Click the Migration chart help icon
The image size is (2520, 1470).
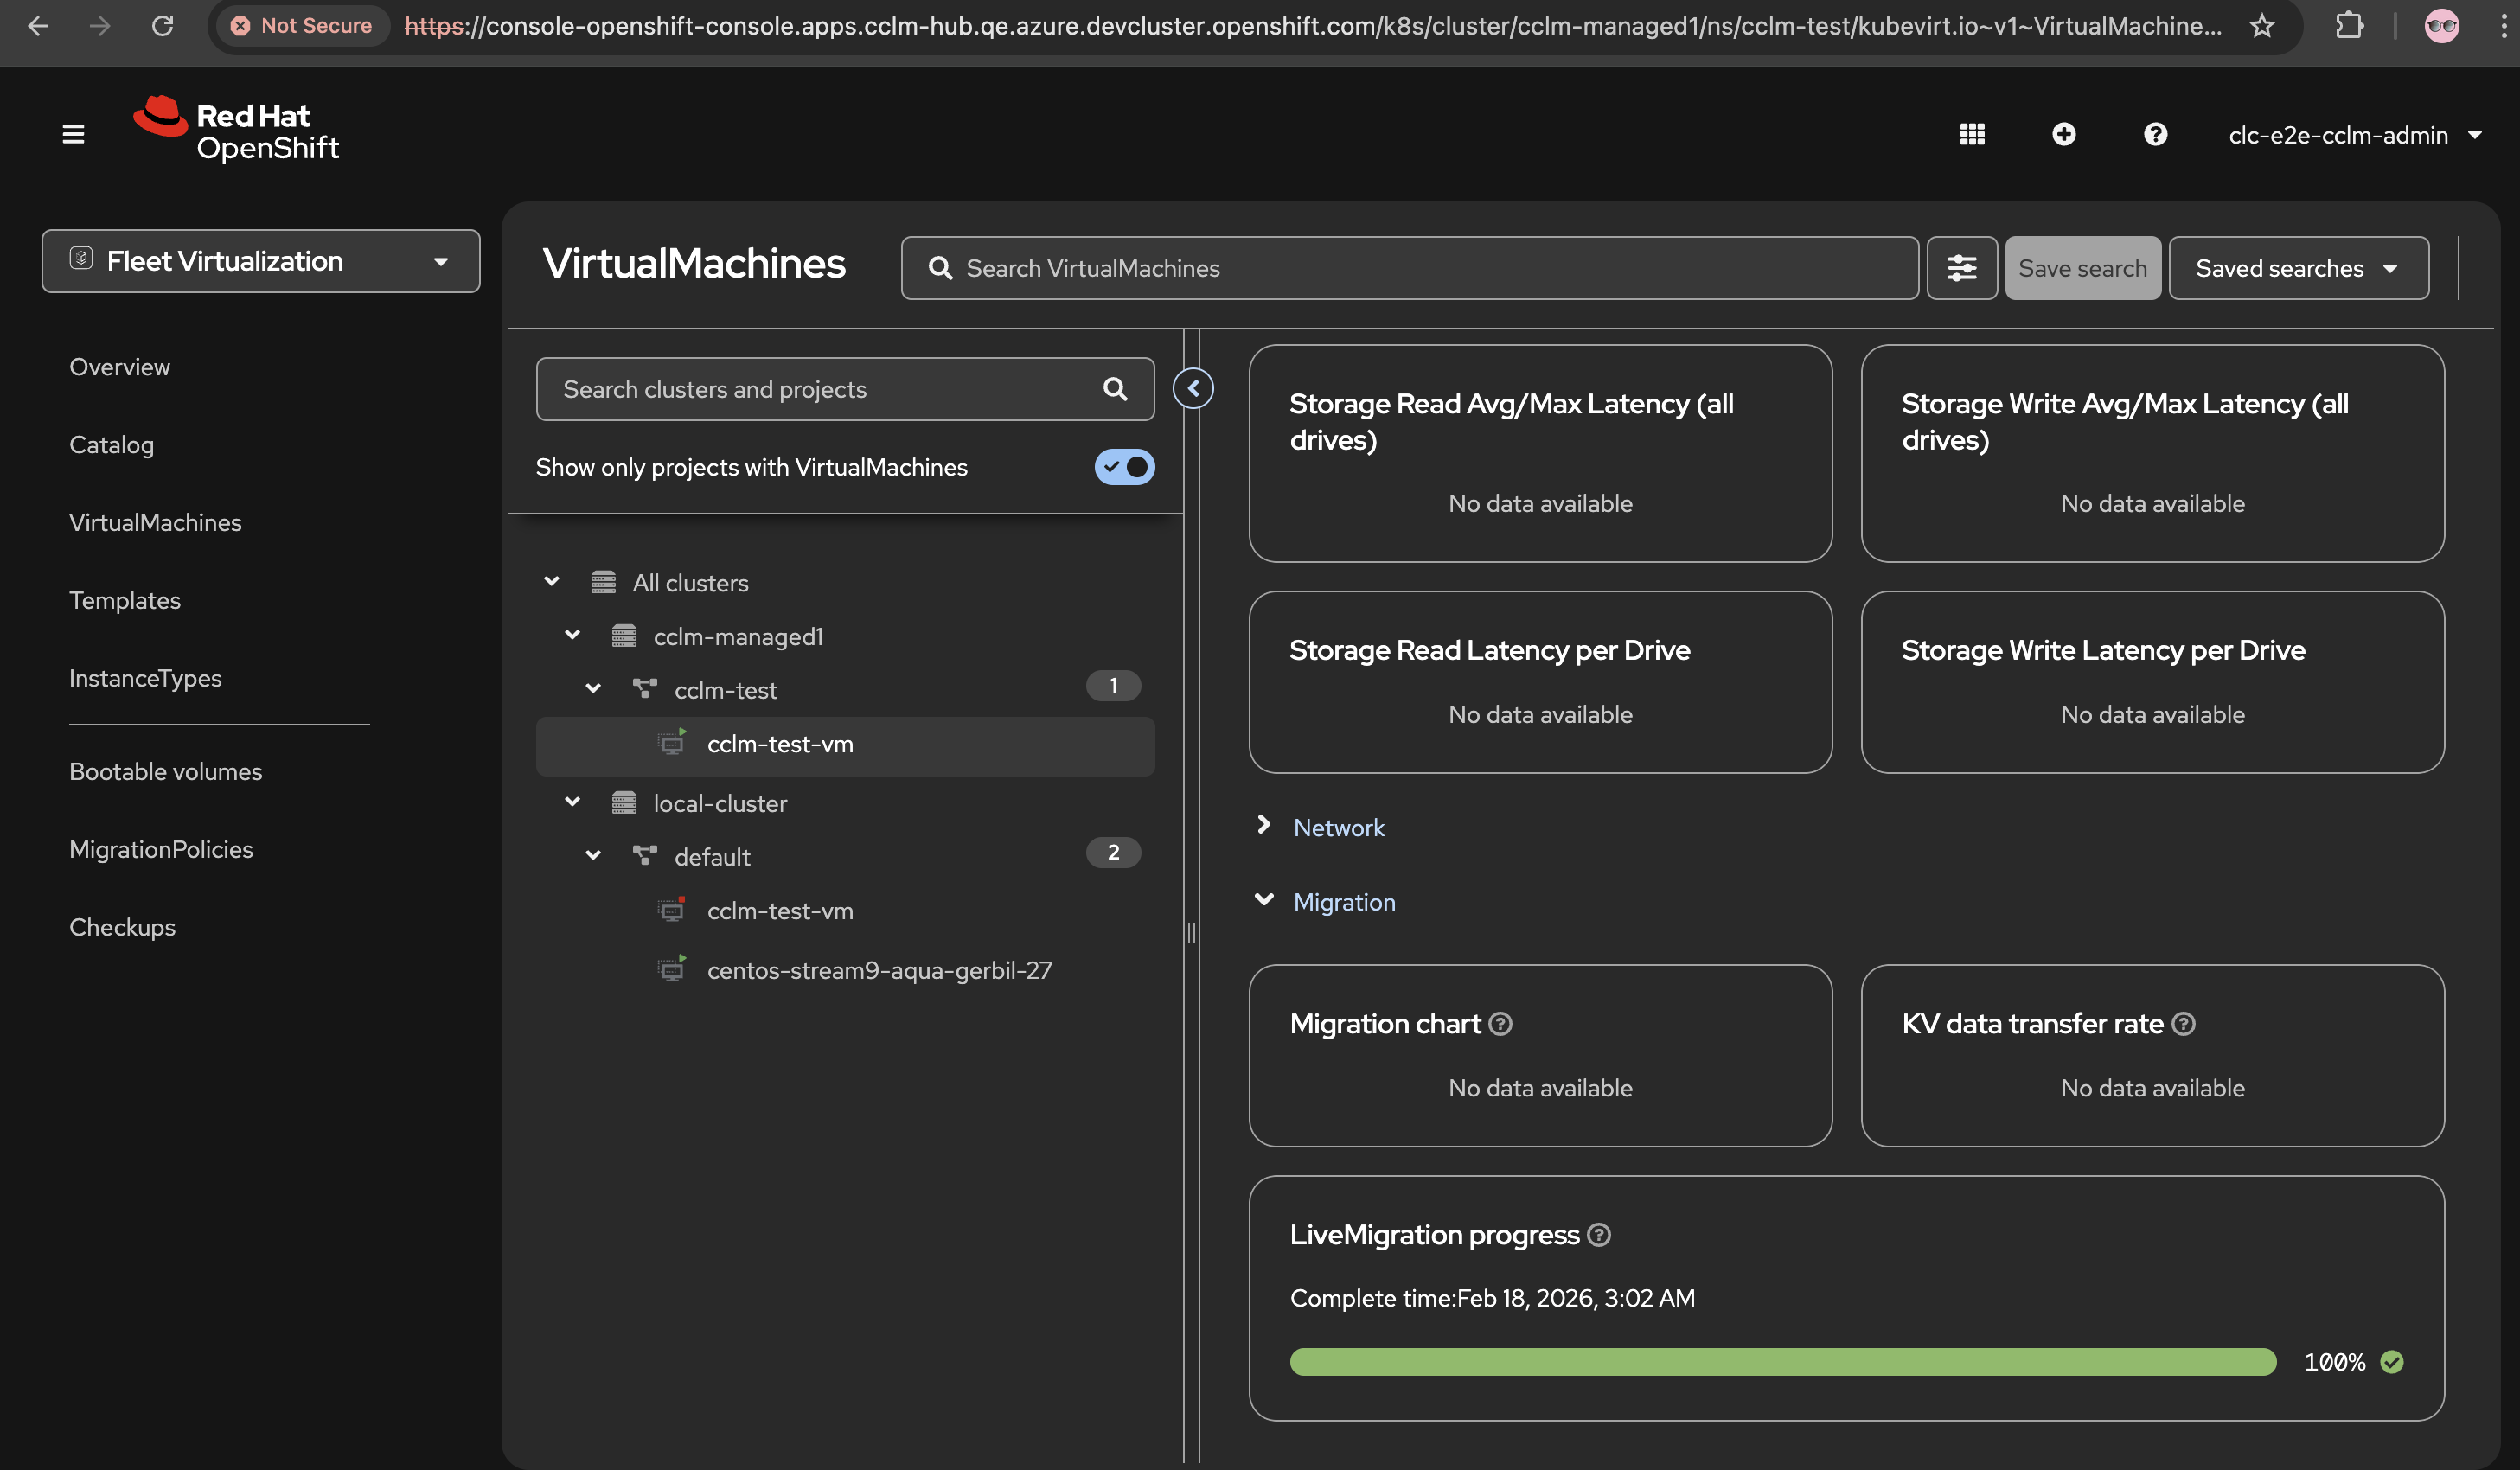(1500, 1024)
